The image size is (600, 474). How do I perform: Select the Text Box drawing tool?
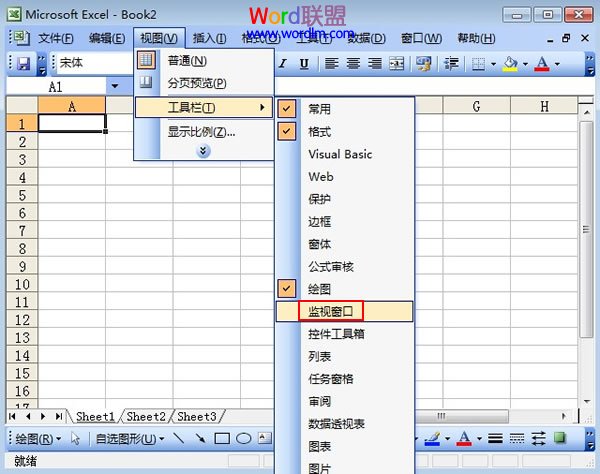click(265, 438)
